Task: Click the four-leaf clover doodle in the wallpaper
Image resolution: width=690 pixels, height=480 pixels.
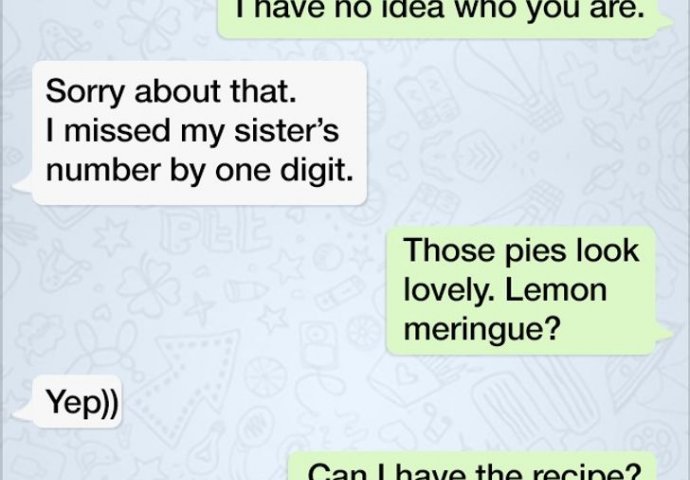Action: (150, 285)
